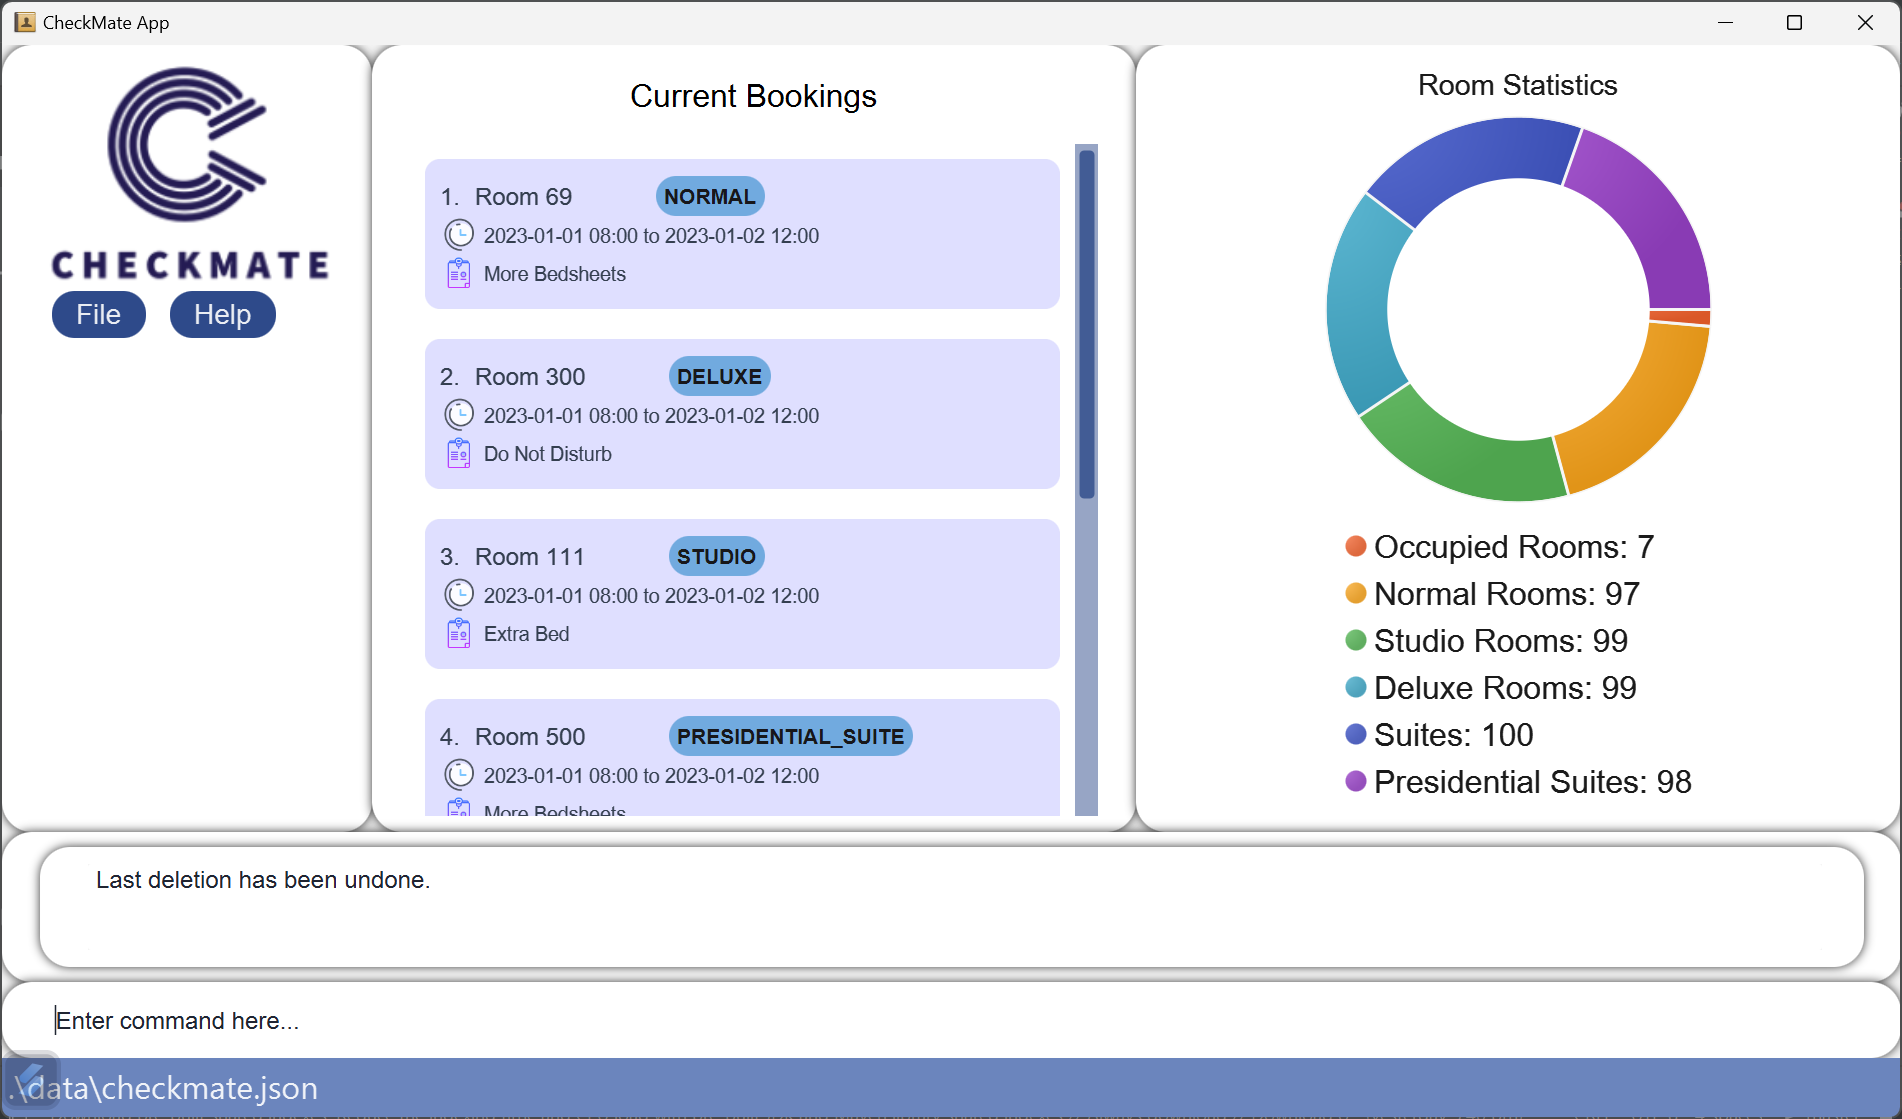Click the clock icon in Room 69 booking
Screen dimensions: 1902x1119
click(459, 235)
